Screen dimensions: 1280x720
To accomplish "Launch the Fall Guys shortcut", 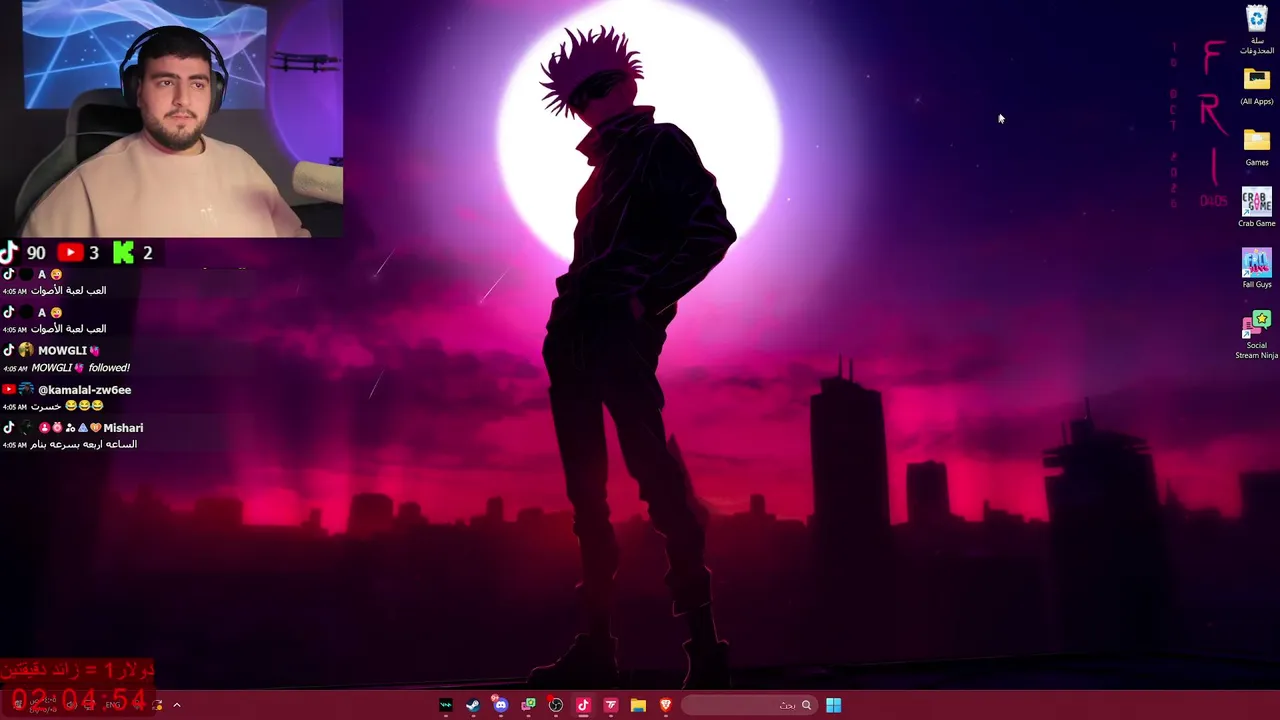I will coord(1257,269).
